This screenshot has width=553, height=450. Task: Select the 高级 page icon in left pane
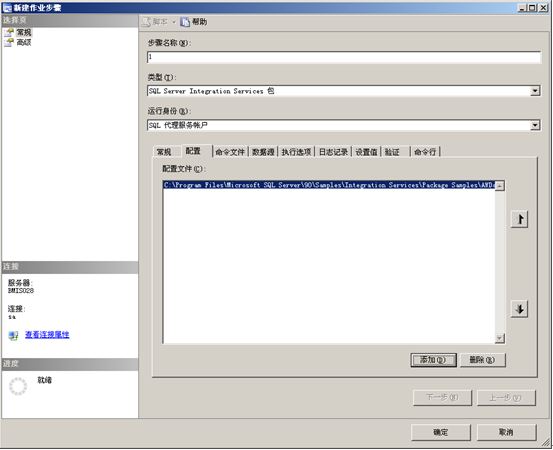pyautogui.click(x=9, y=43)
